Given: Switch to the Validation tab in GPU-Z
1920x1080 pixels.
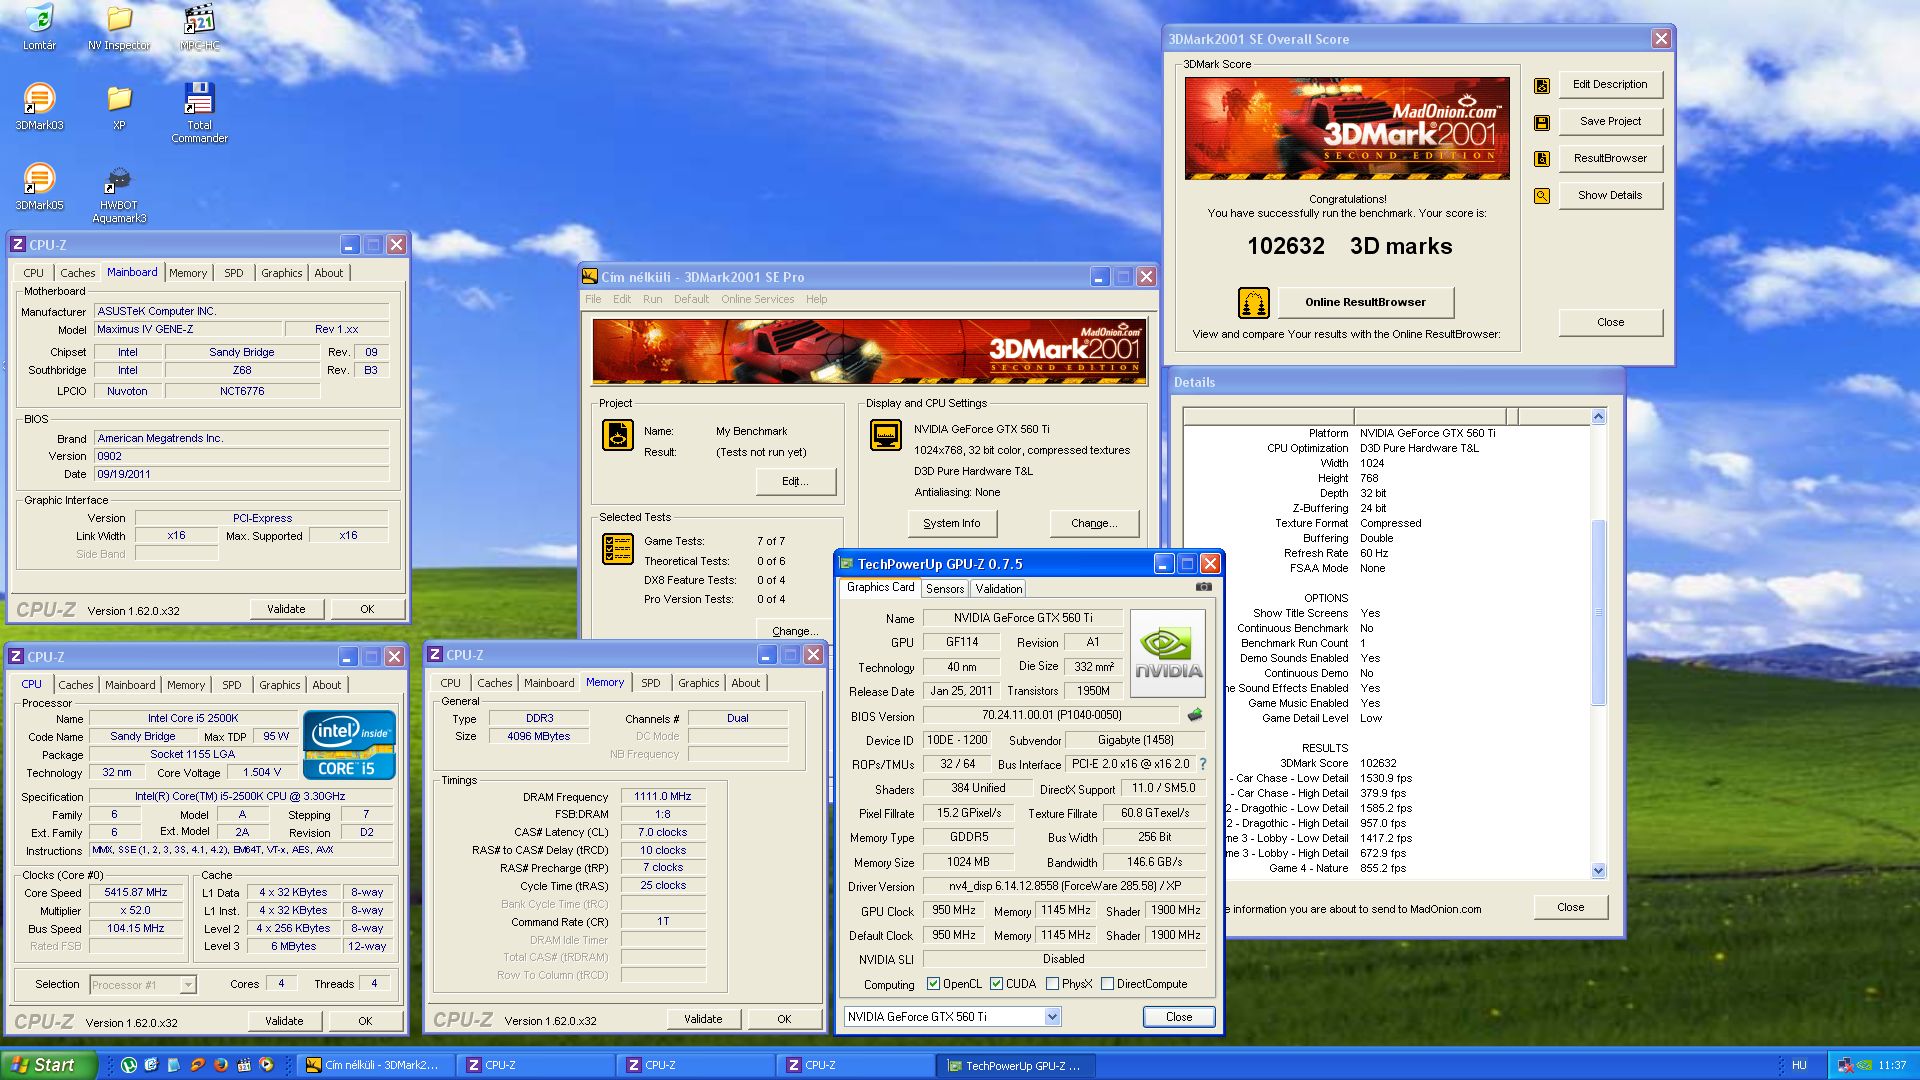Looking at the screenshot, I should [x=998, y=589].
